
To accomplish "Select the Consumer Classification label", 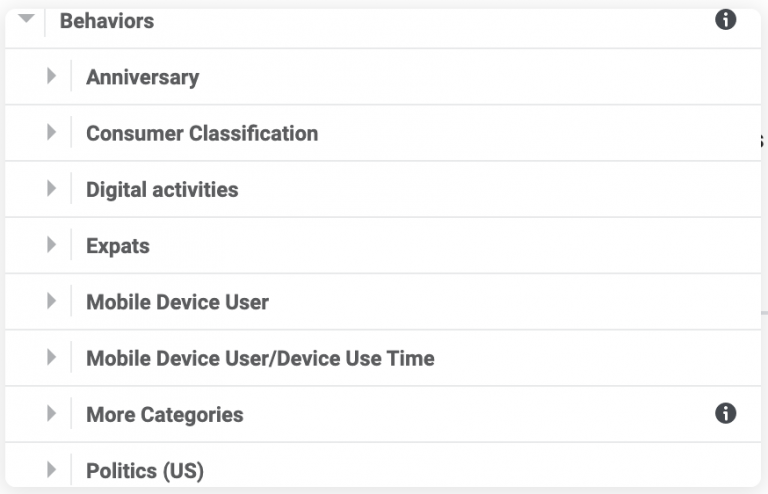I will tap(202, 133).
